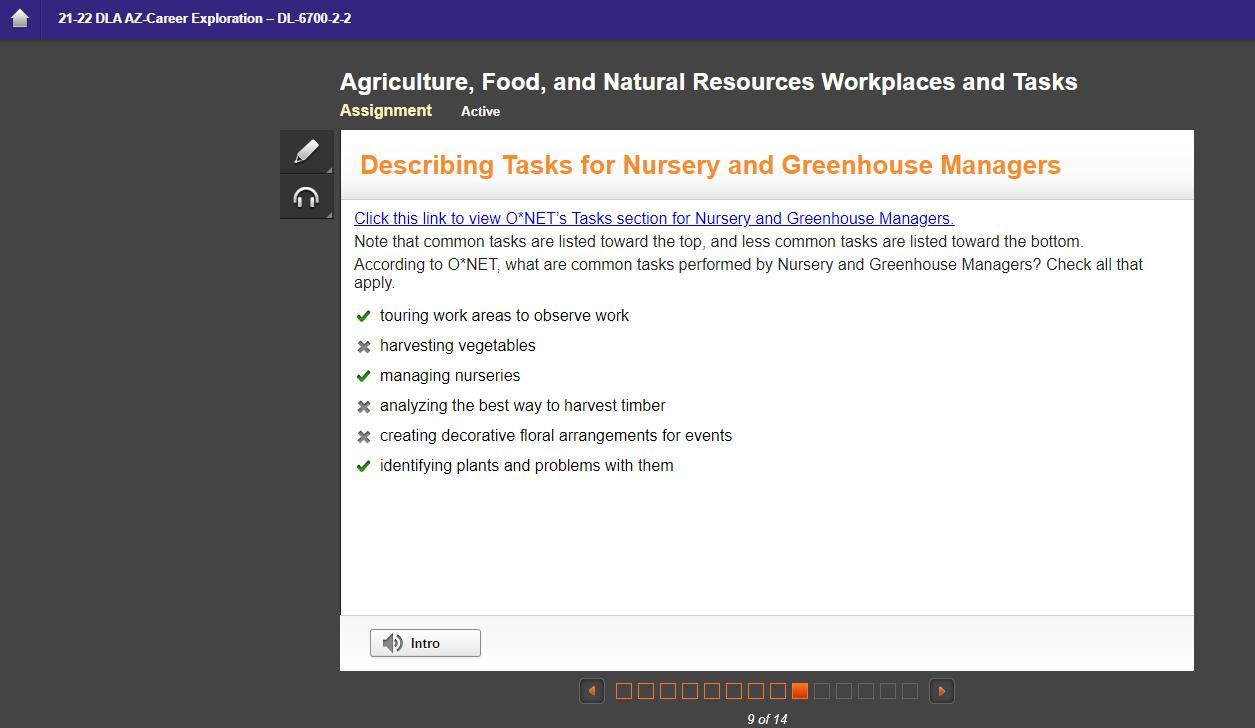Open the O*NET Tasks section link
This screenshot has width=1255, height=728.
point(654,219)
